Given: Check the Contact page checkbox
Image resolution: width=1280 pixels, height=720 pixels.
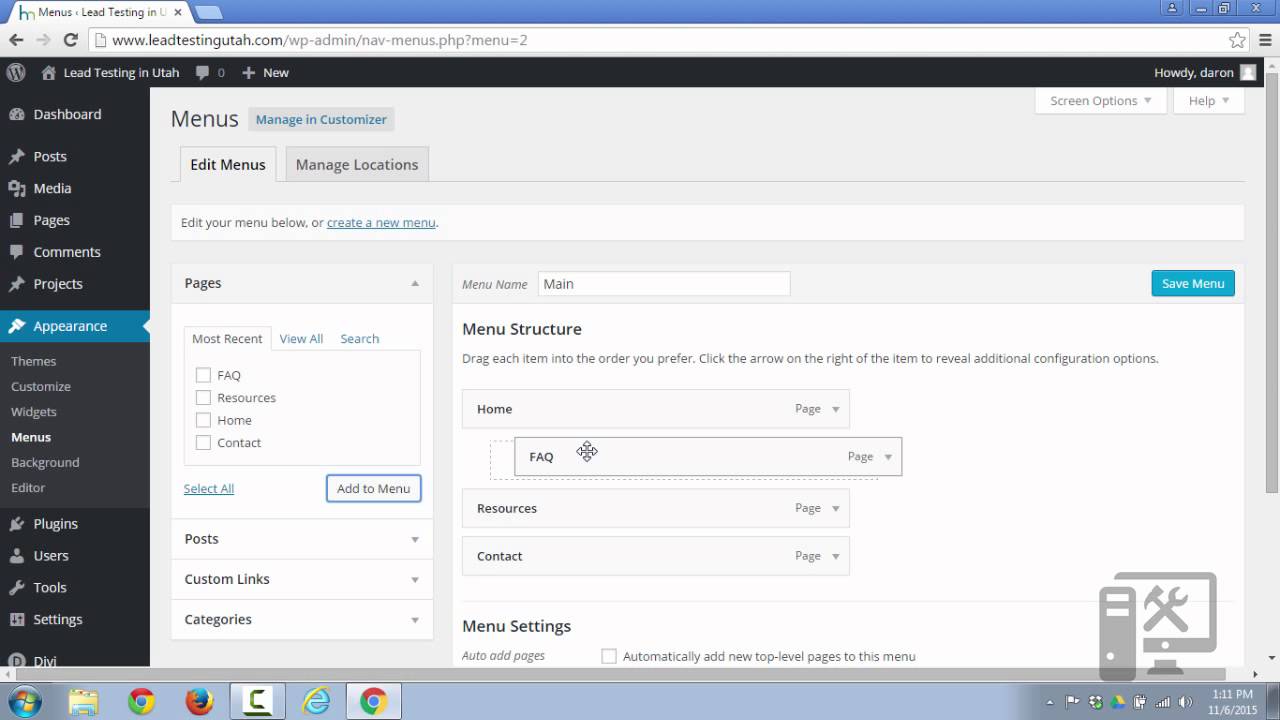Looking at the screenshot, I should [x=203, y=442].
